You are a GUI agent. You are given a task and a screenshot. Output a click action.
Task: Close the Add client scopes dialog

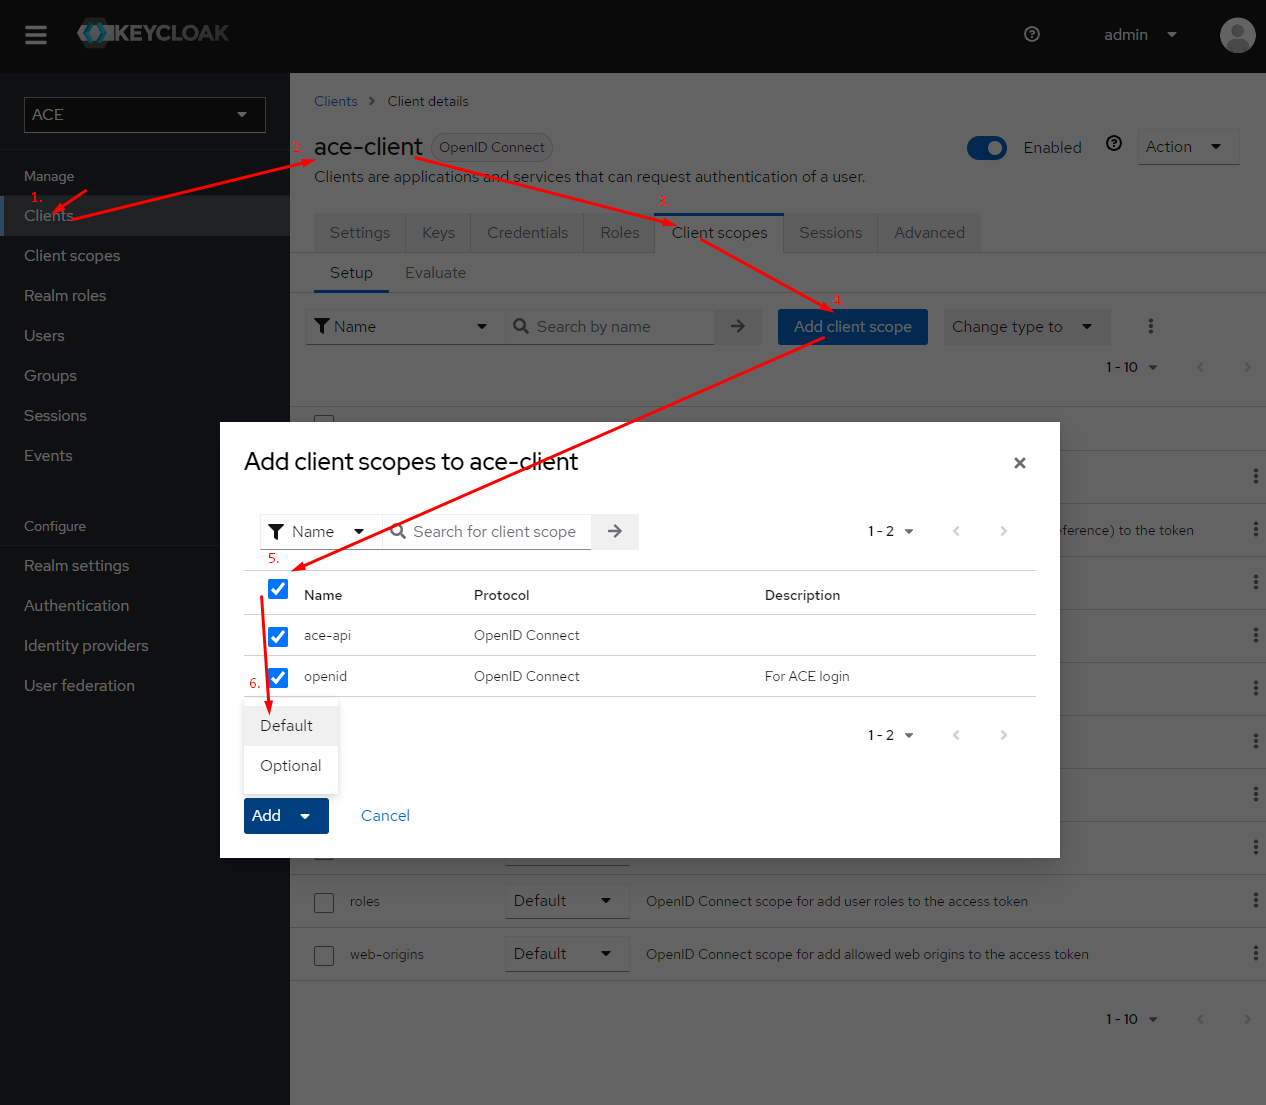point(1019,462)
